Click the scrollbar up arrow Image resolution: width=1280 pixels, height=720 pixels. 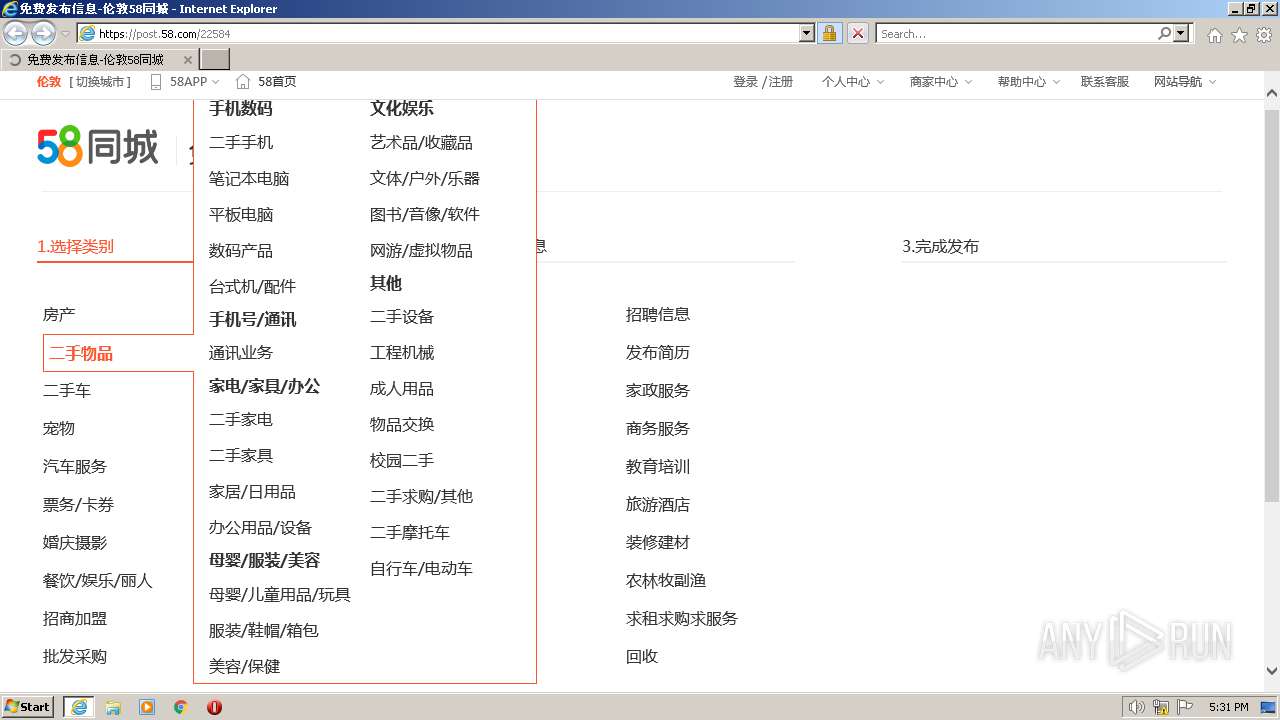pos(1272,93)
